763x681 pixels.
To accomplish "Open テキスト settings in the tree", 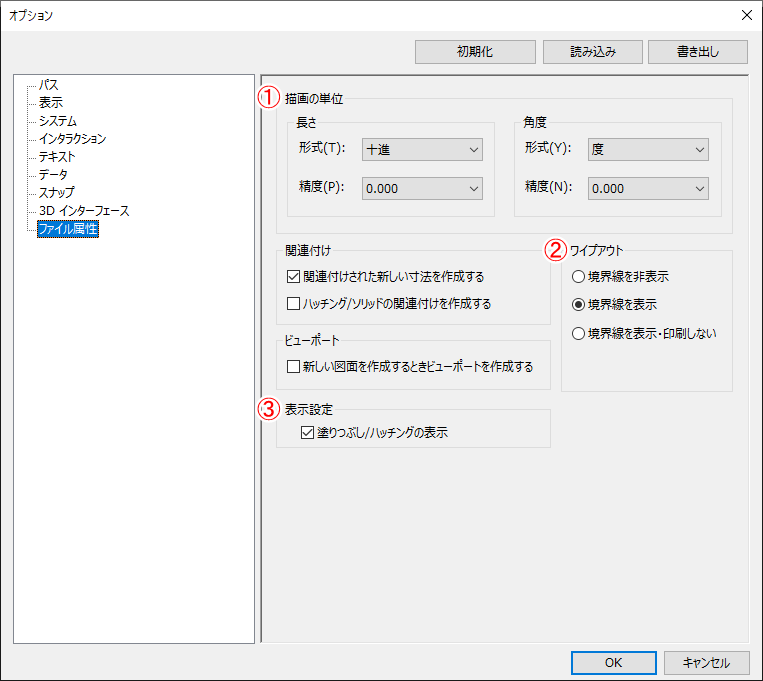I will 57,157.
